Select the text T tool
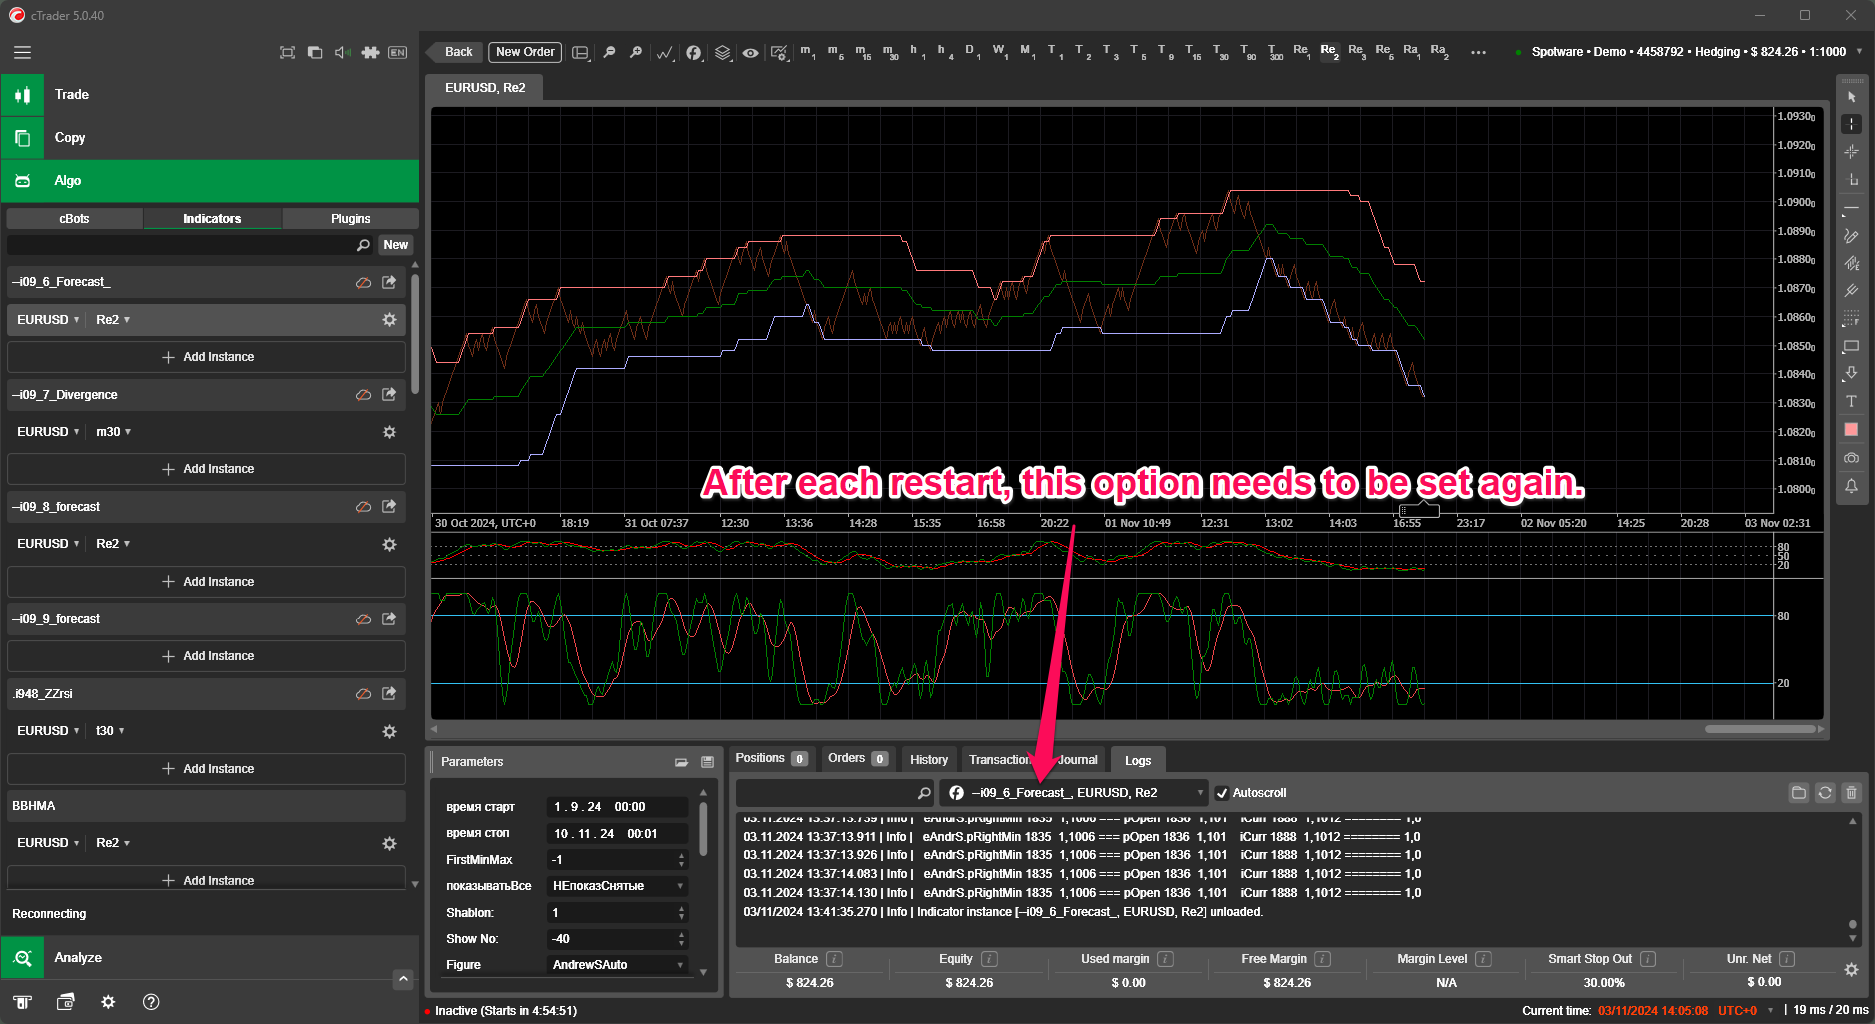The height and width of the screenshot is (1024, 1875). tap(1851, 401)
